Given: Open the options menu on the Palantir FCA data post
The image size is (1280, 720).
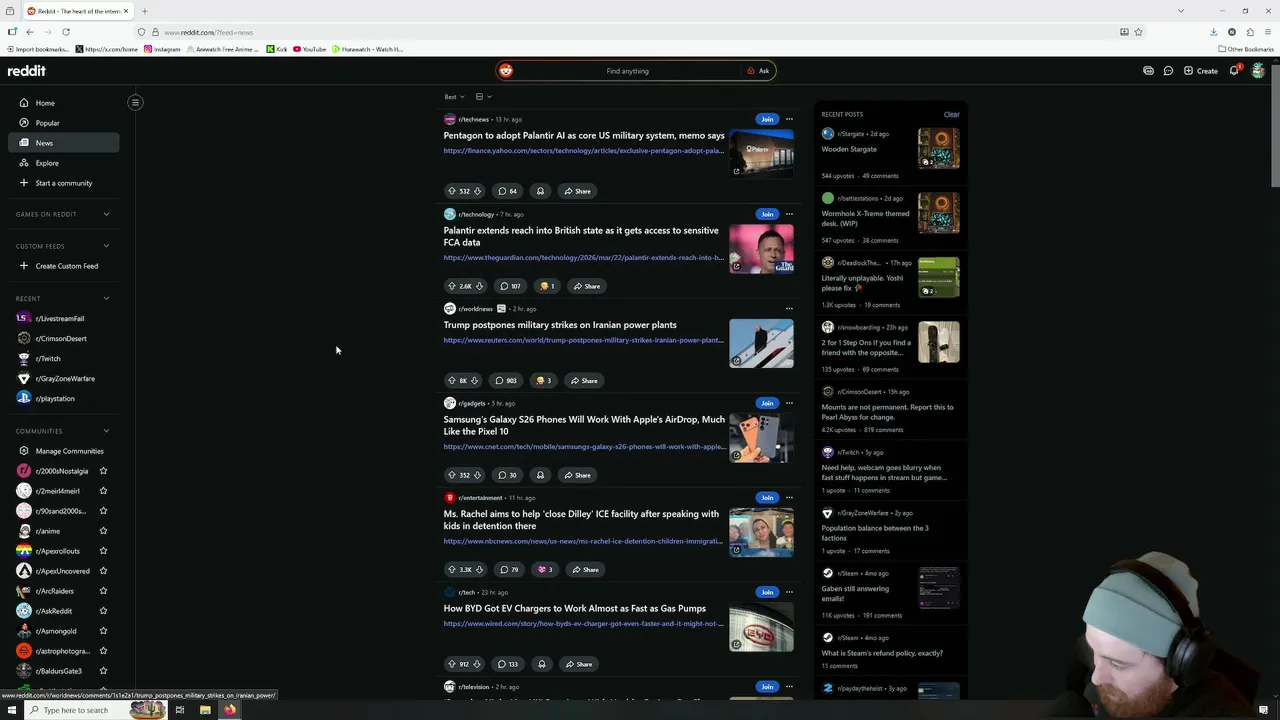Looking at the screenshot, I should [x=789, y=214].
